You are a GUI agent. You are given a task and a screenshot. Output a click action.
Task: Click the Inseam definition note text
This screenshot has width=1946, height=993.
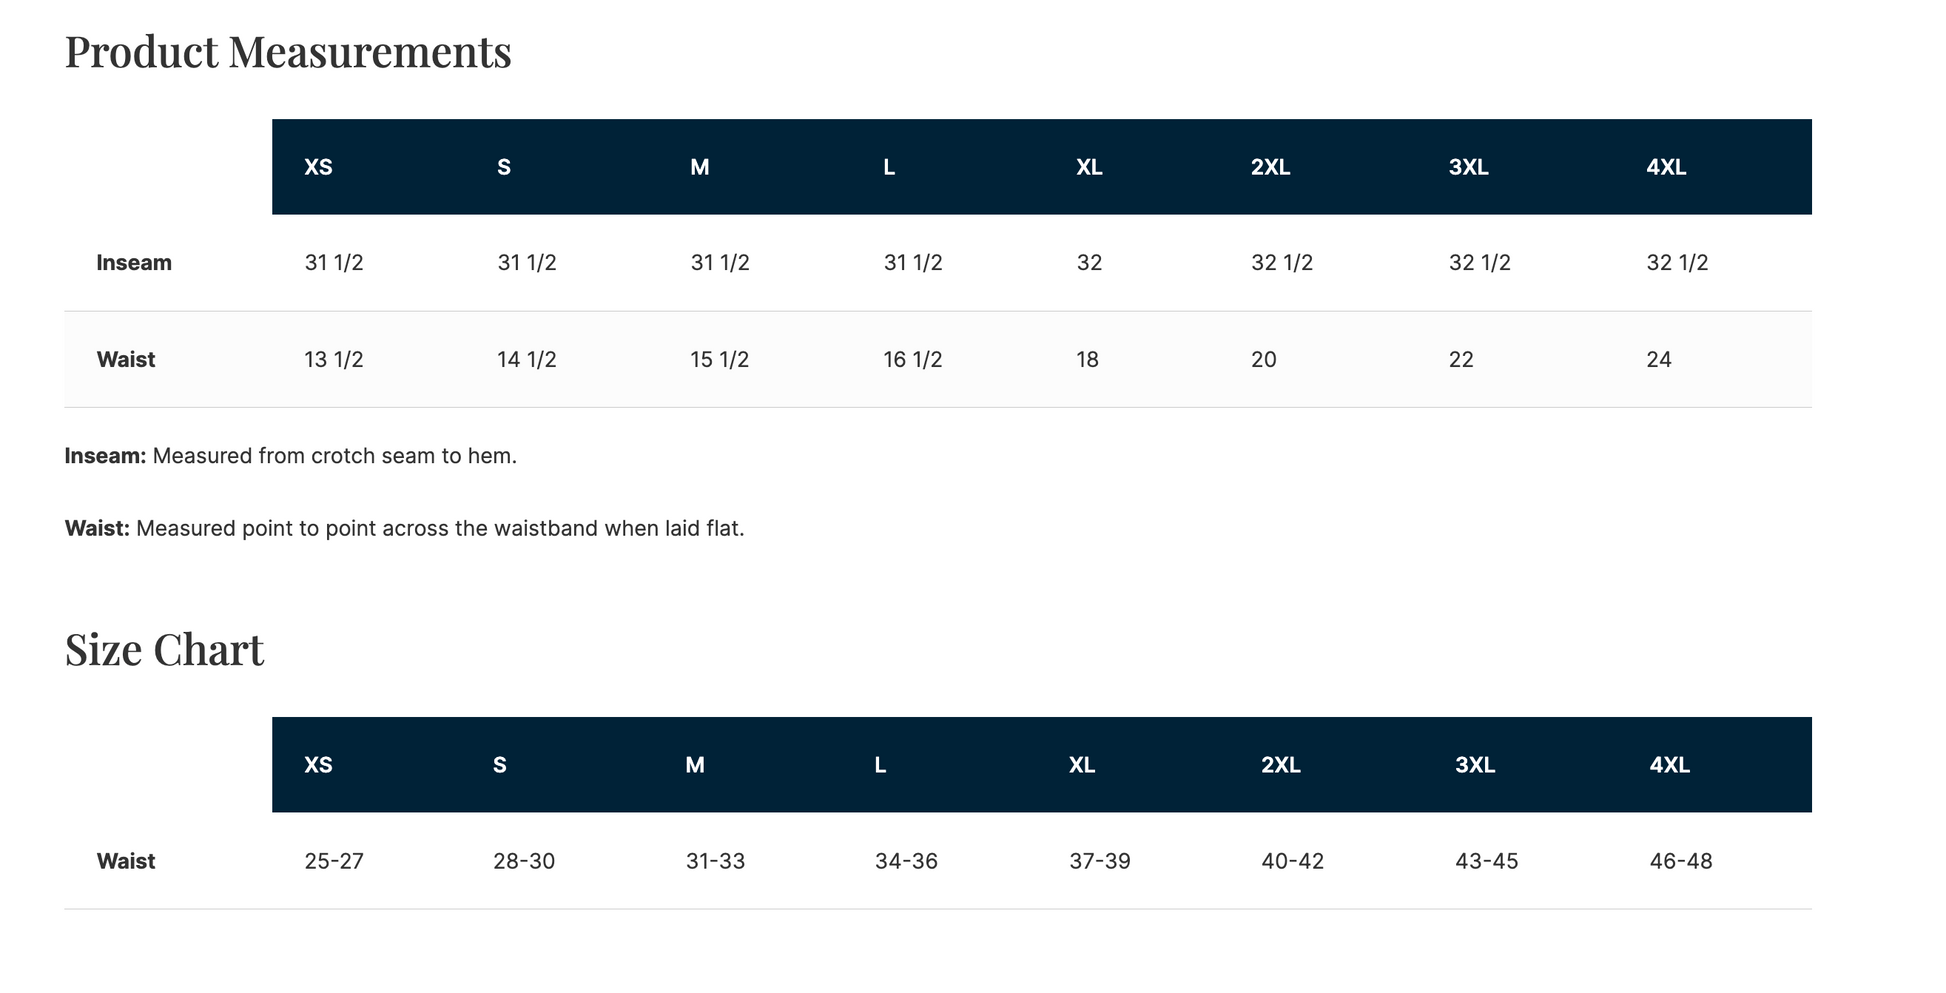(291, 456)
